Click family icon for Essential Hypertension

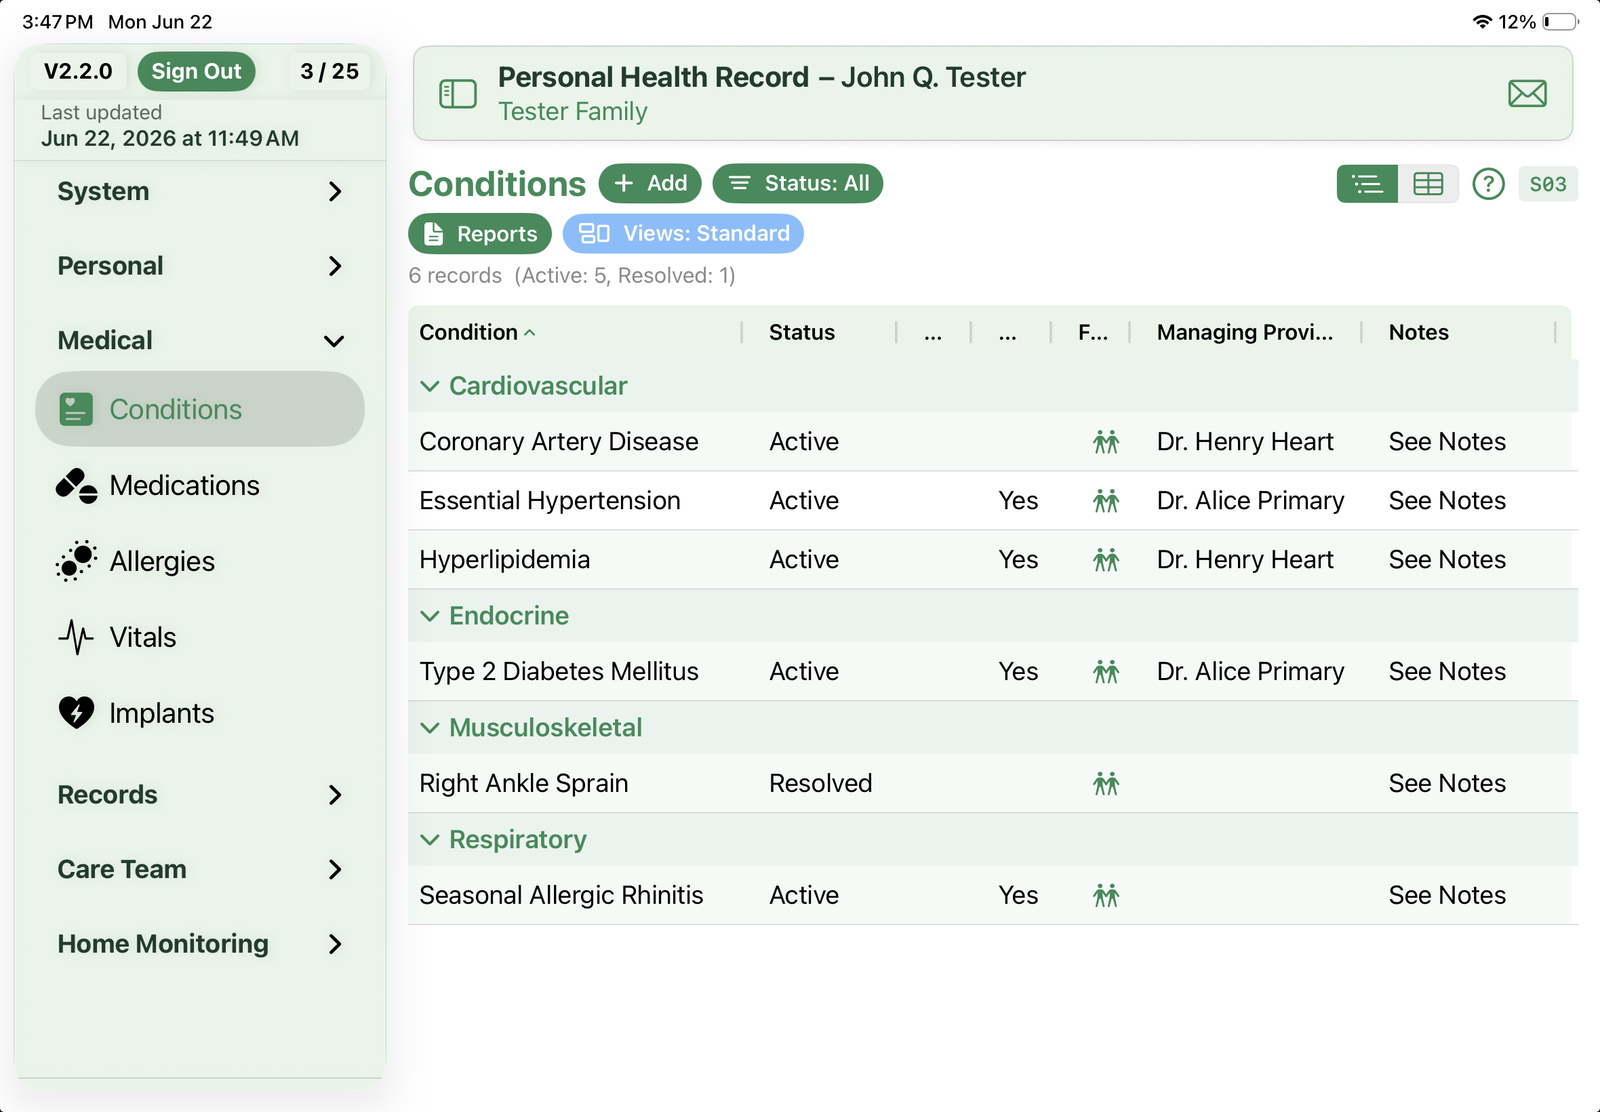[x=1106, y=501]
